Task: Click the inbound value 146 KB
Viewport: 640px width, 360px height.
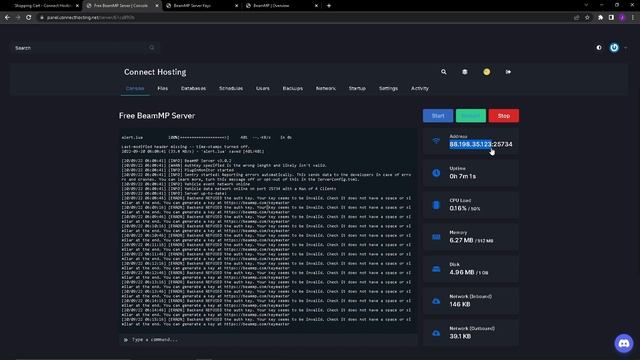Action: [460, 304]
